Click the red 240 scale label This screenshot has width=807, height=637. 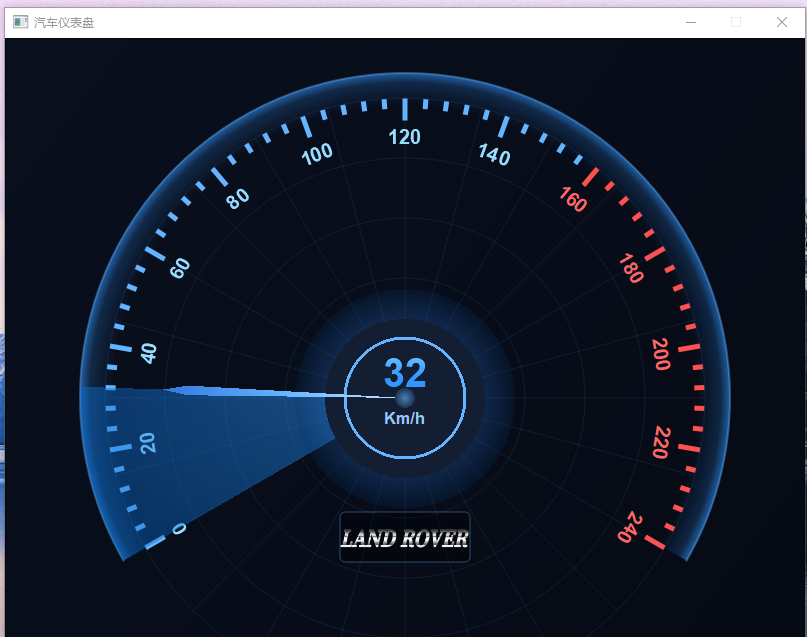630,527
